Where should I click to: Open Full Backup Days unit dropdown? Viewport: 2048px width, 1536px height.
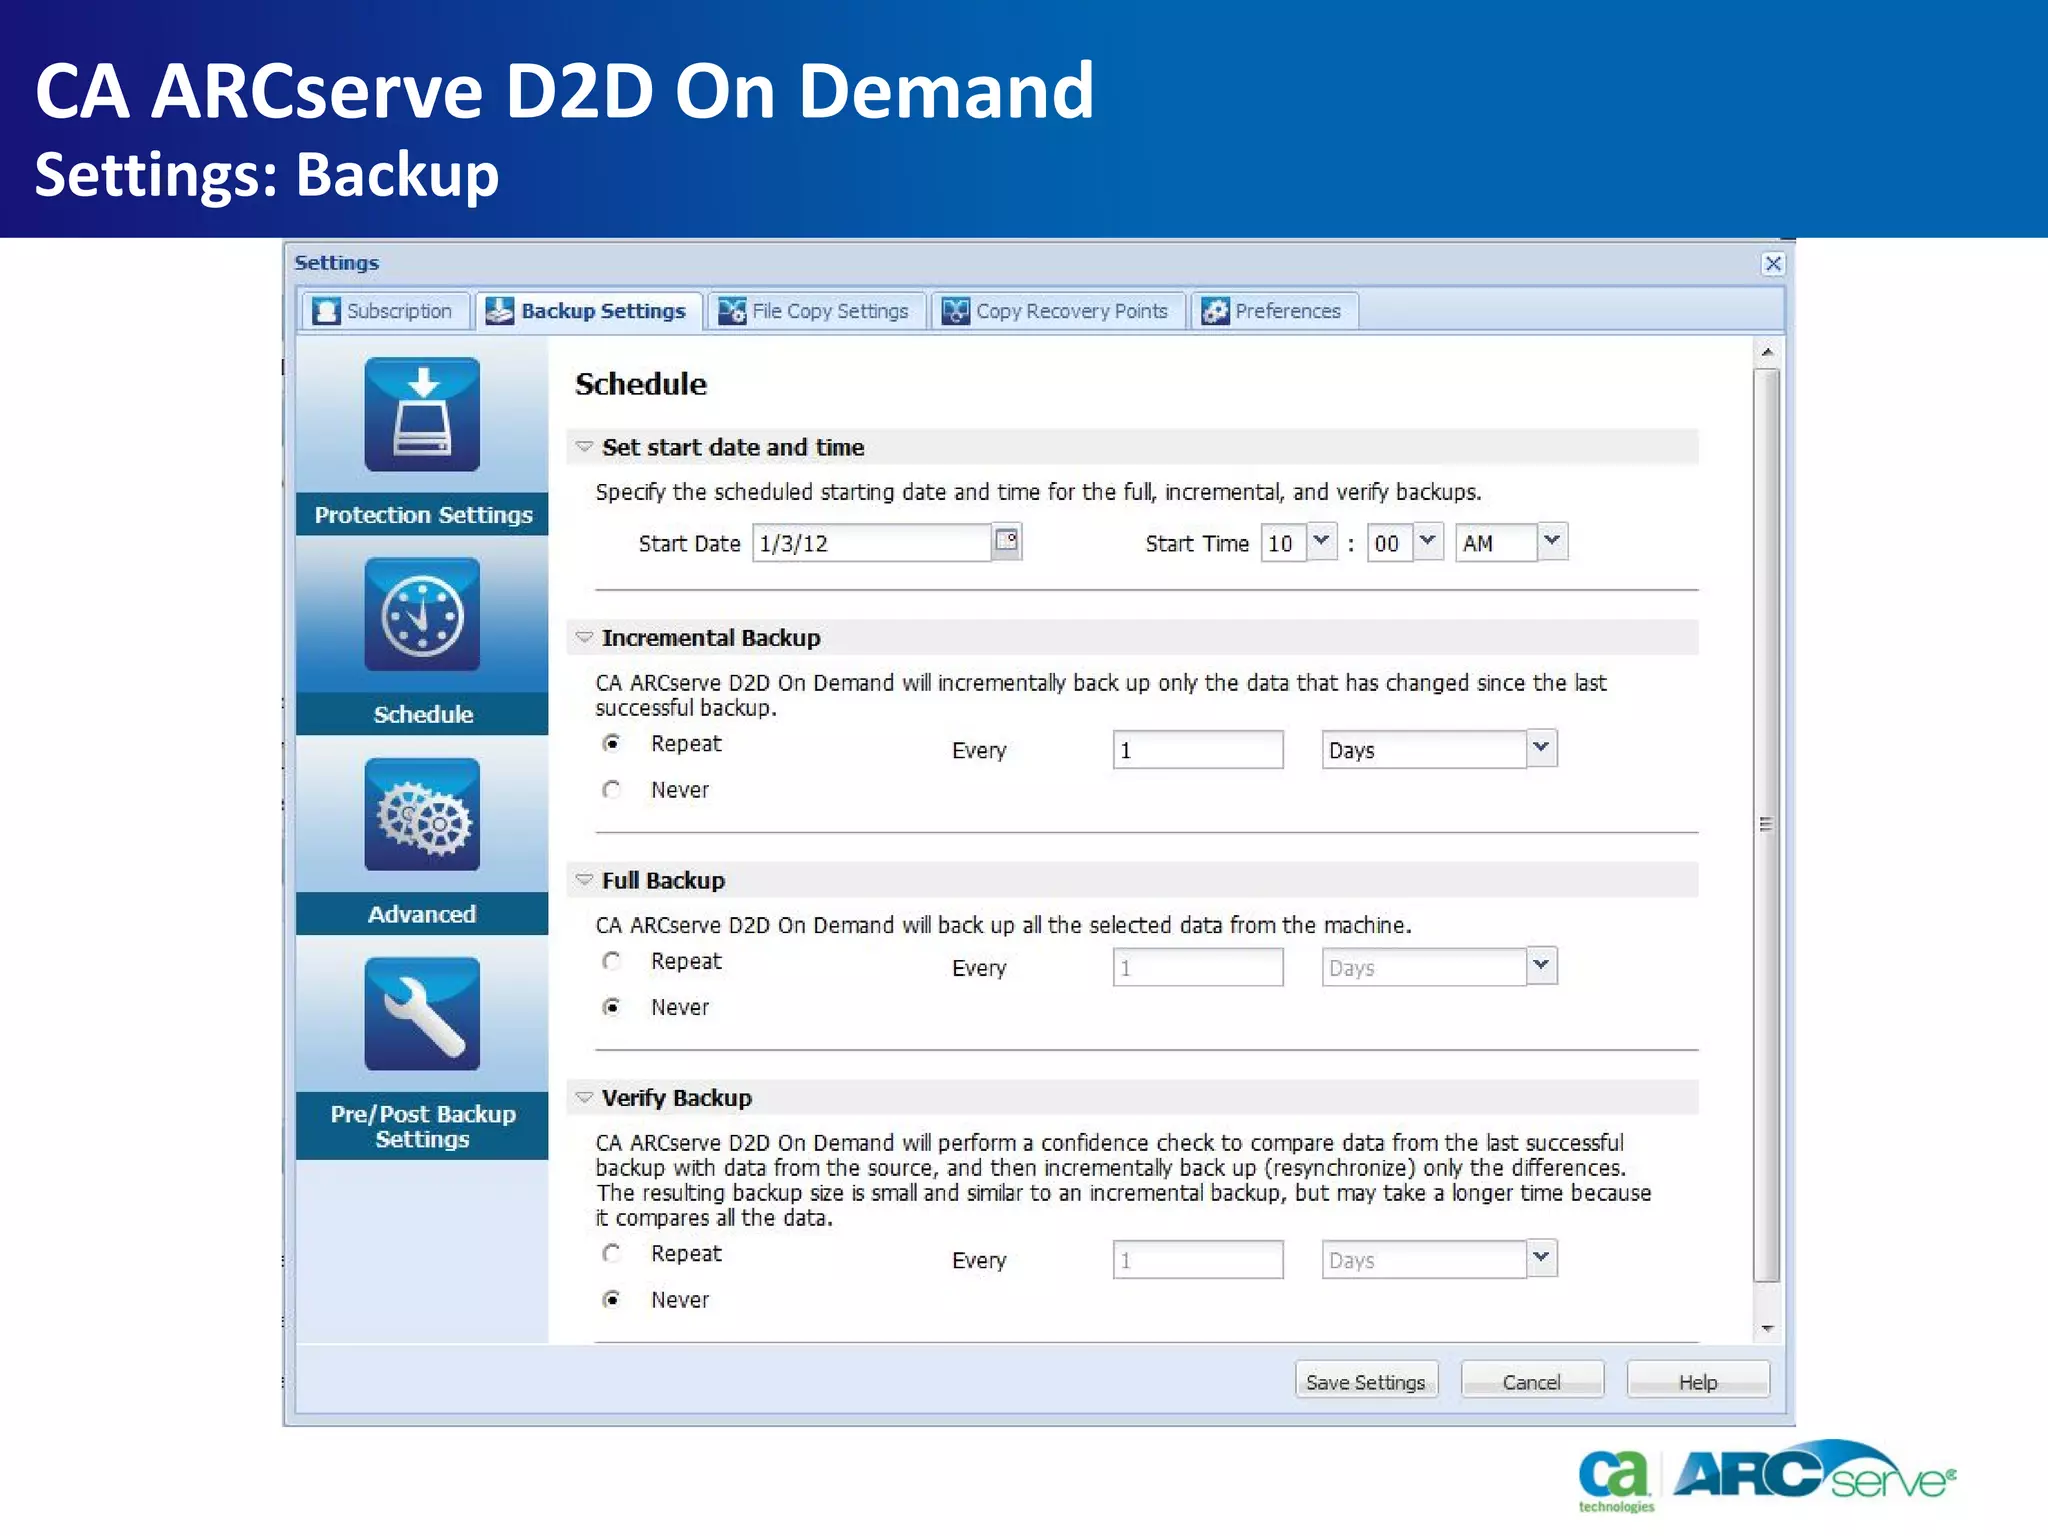click(x=1541, y=966)
